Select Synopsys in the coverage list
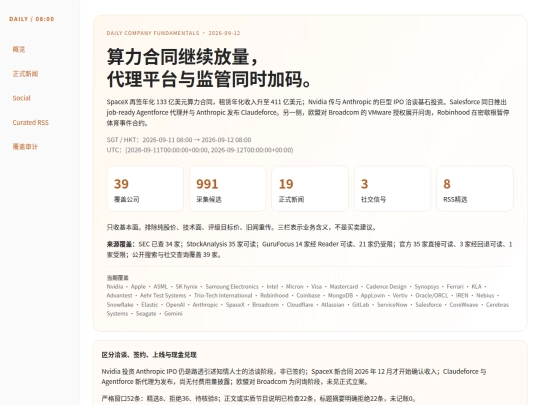Viewport: 540px width, 405px height. [x=426, y=287]
